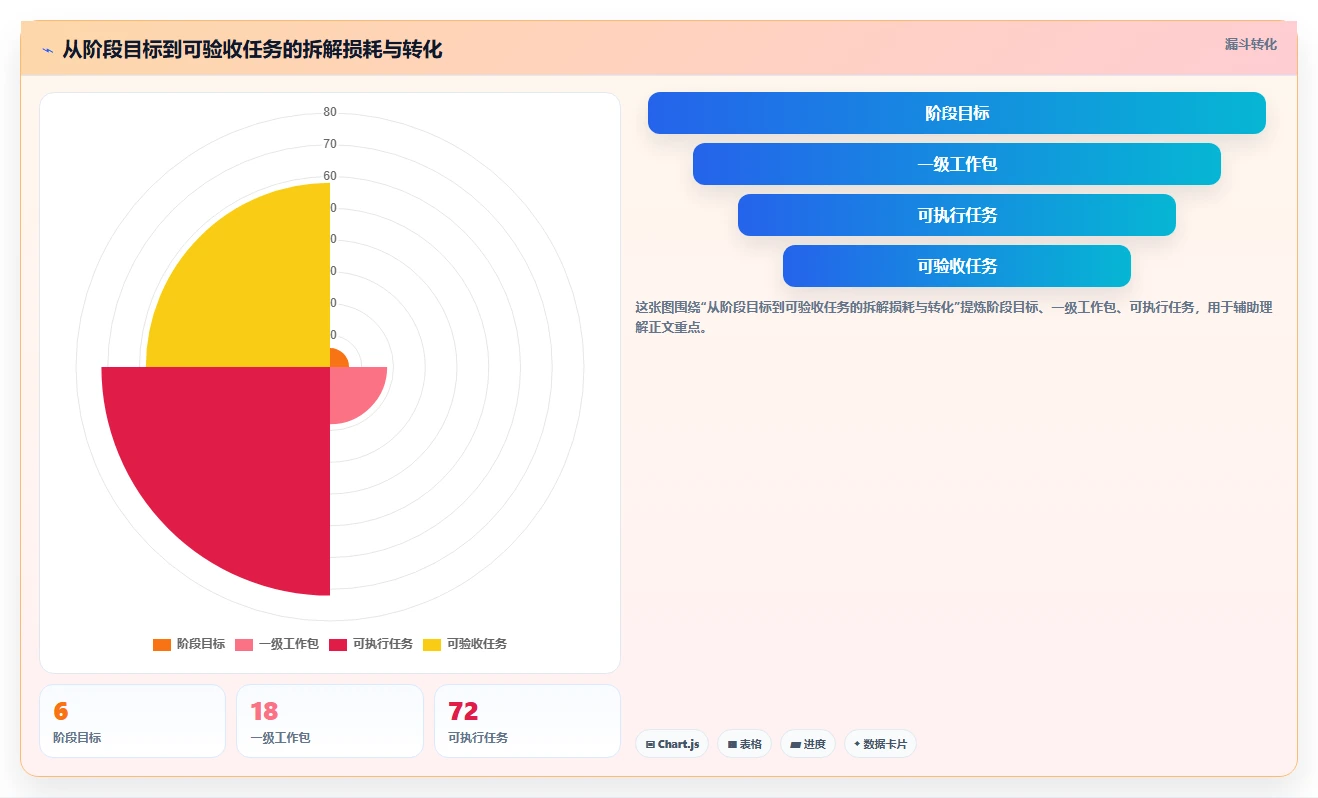This screenshot has width=1318, height=798.
Task: Click the axis tick label 70
Action: pos(330,144)
